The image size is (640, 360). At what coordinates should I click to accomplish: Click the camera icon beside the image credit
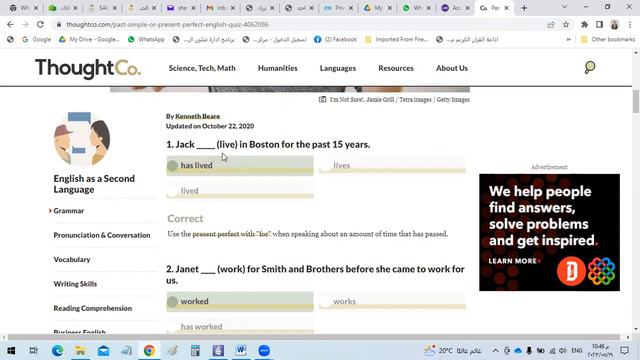(x=322, y=100)
